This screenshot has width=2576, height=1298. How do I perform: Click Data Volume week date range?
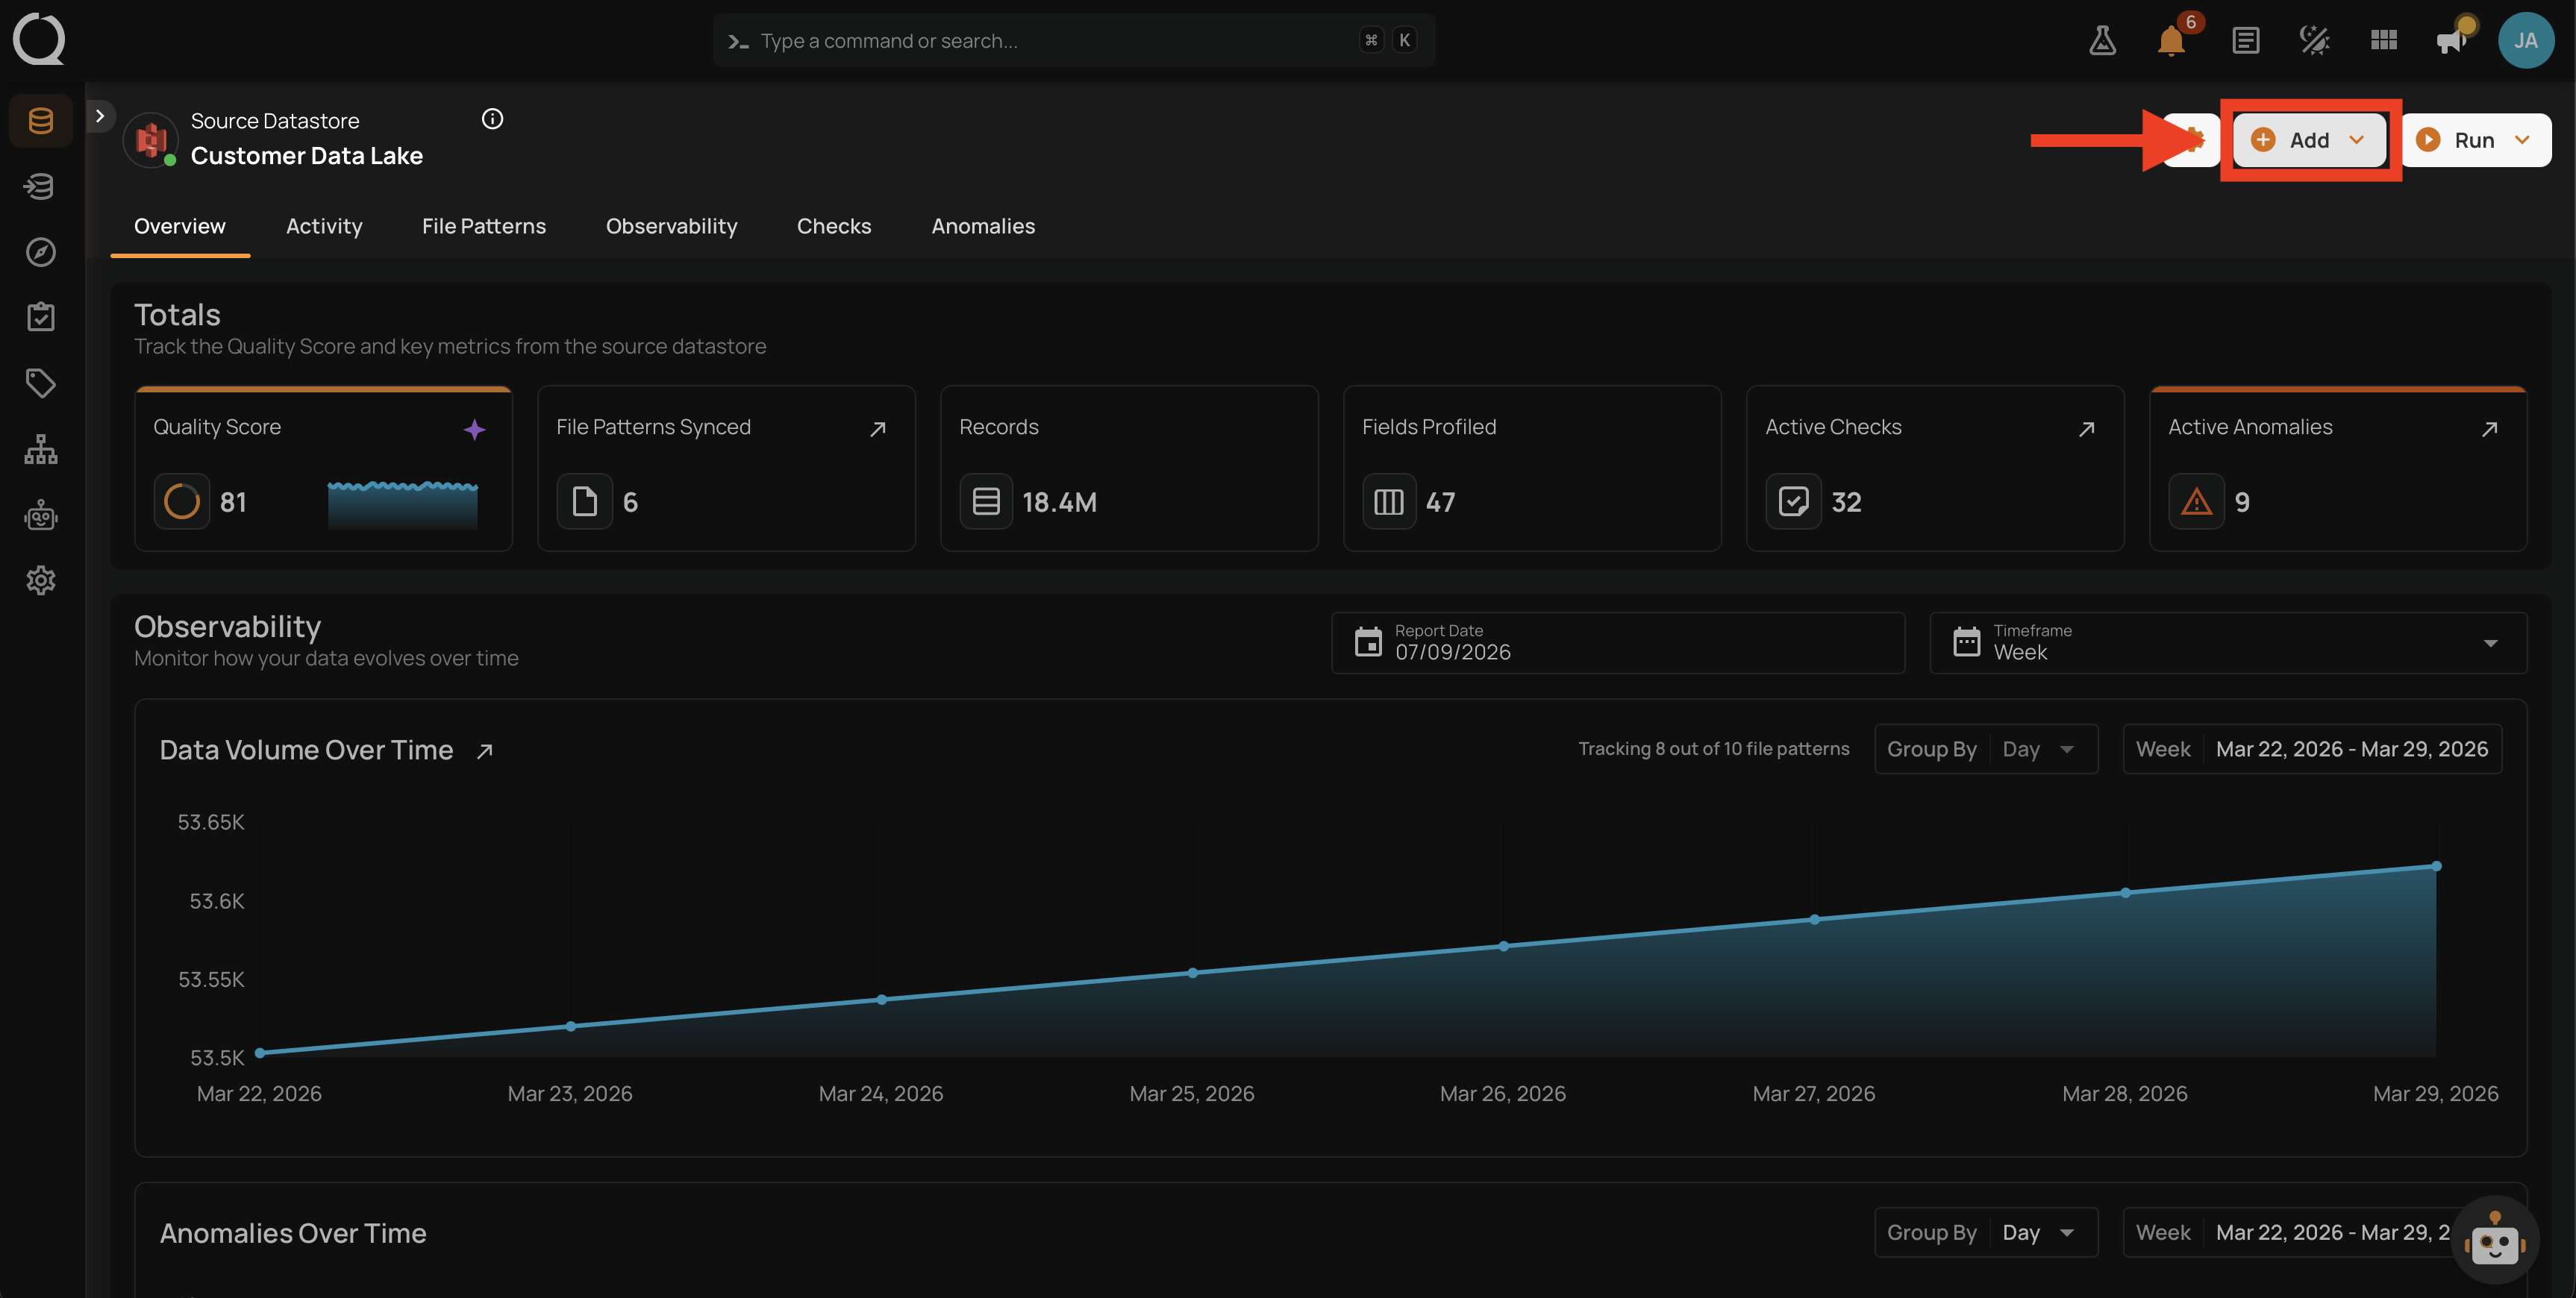tap(2312, 749)
